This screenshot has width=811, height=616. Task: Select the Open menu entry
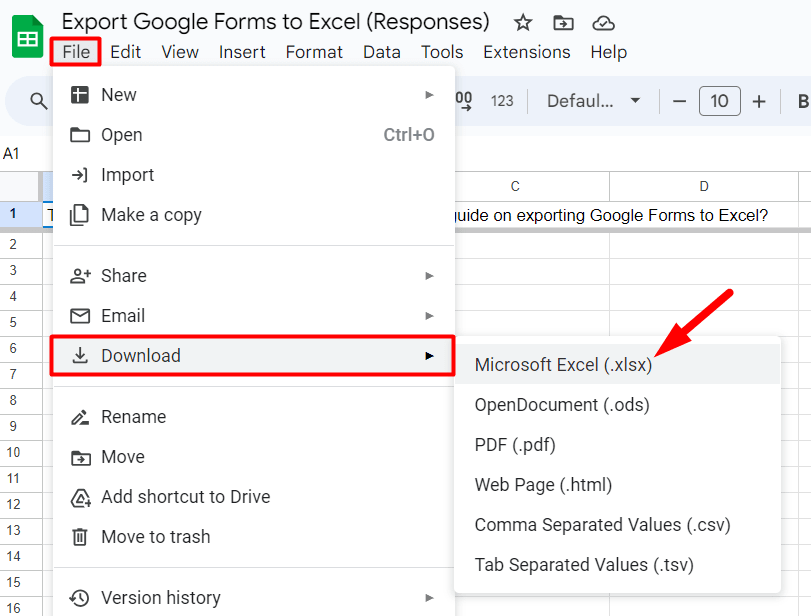pyautogui.click(x=253, y=134)
